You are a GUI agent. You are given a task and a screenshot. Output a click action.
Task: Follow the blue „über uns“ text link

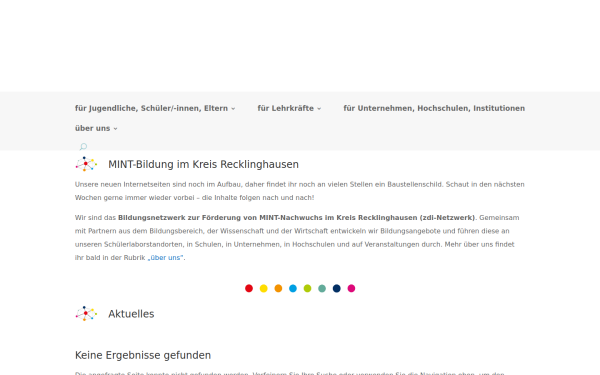pyautogui.click(x=165, y=258)
